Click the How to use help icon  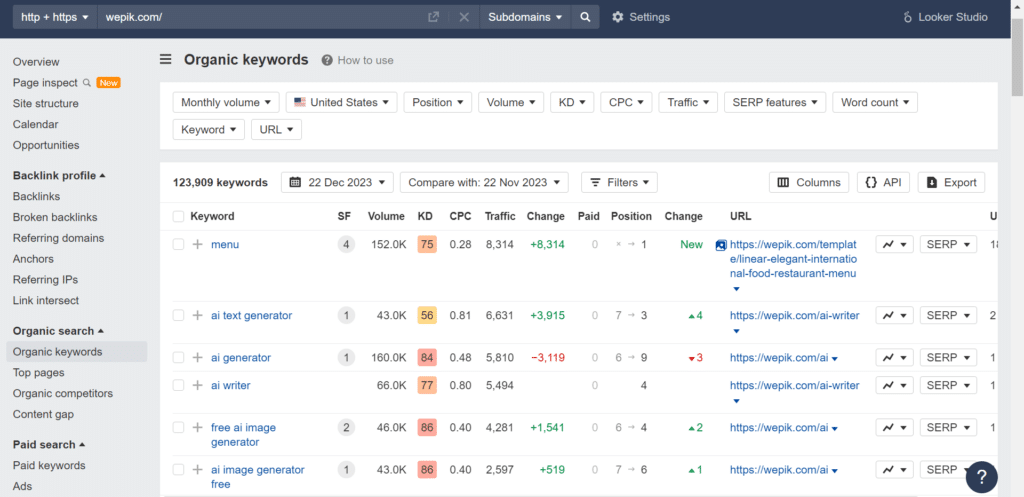tap(327, 60)
